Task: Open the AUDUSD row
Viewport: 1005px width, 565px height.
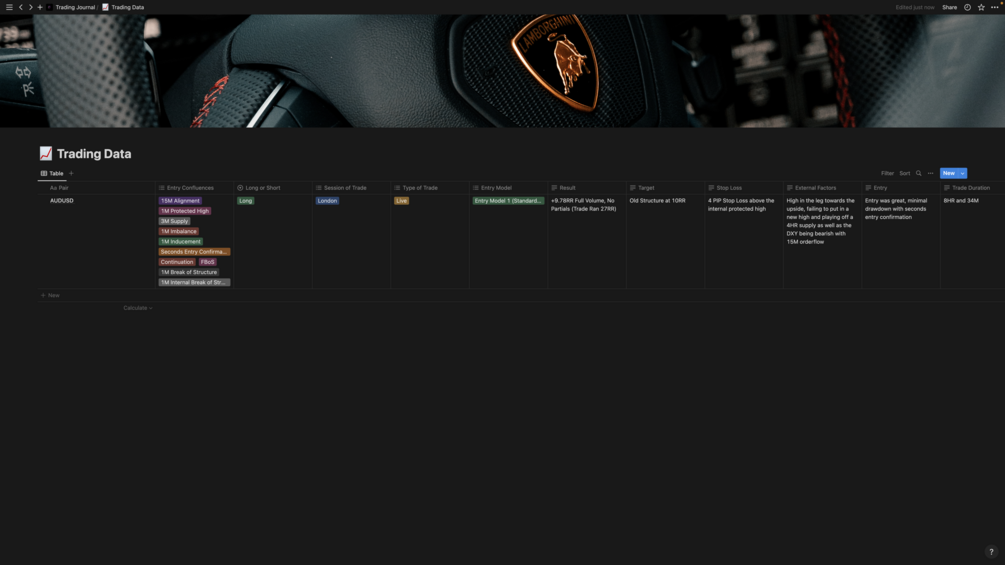Action: coord(62,201)
